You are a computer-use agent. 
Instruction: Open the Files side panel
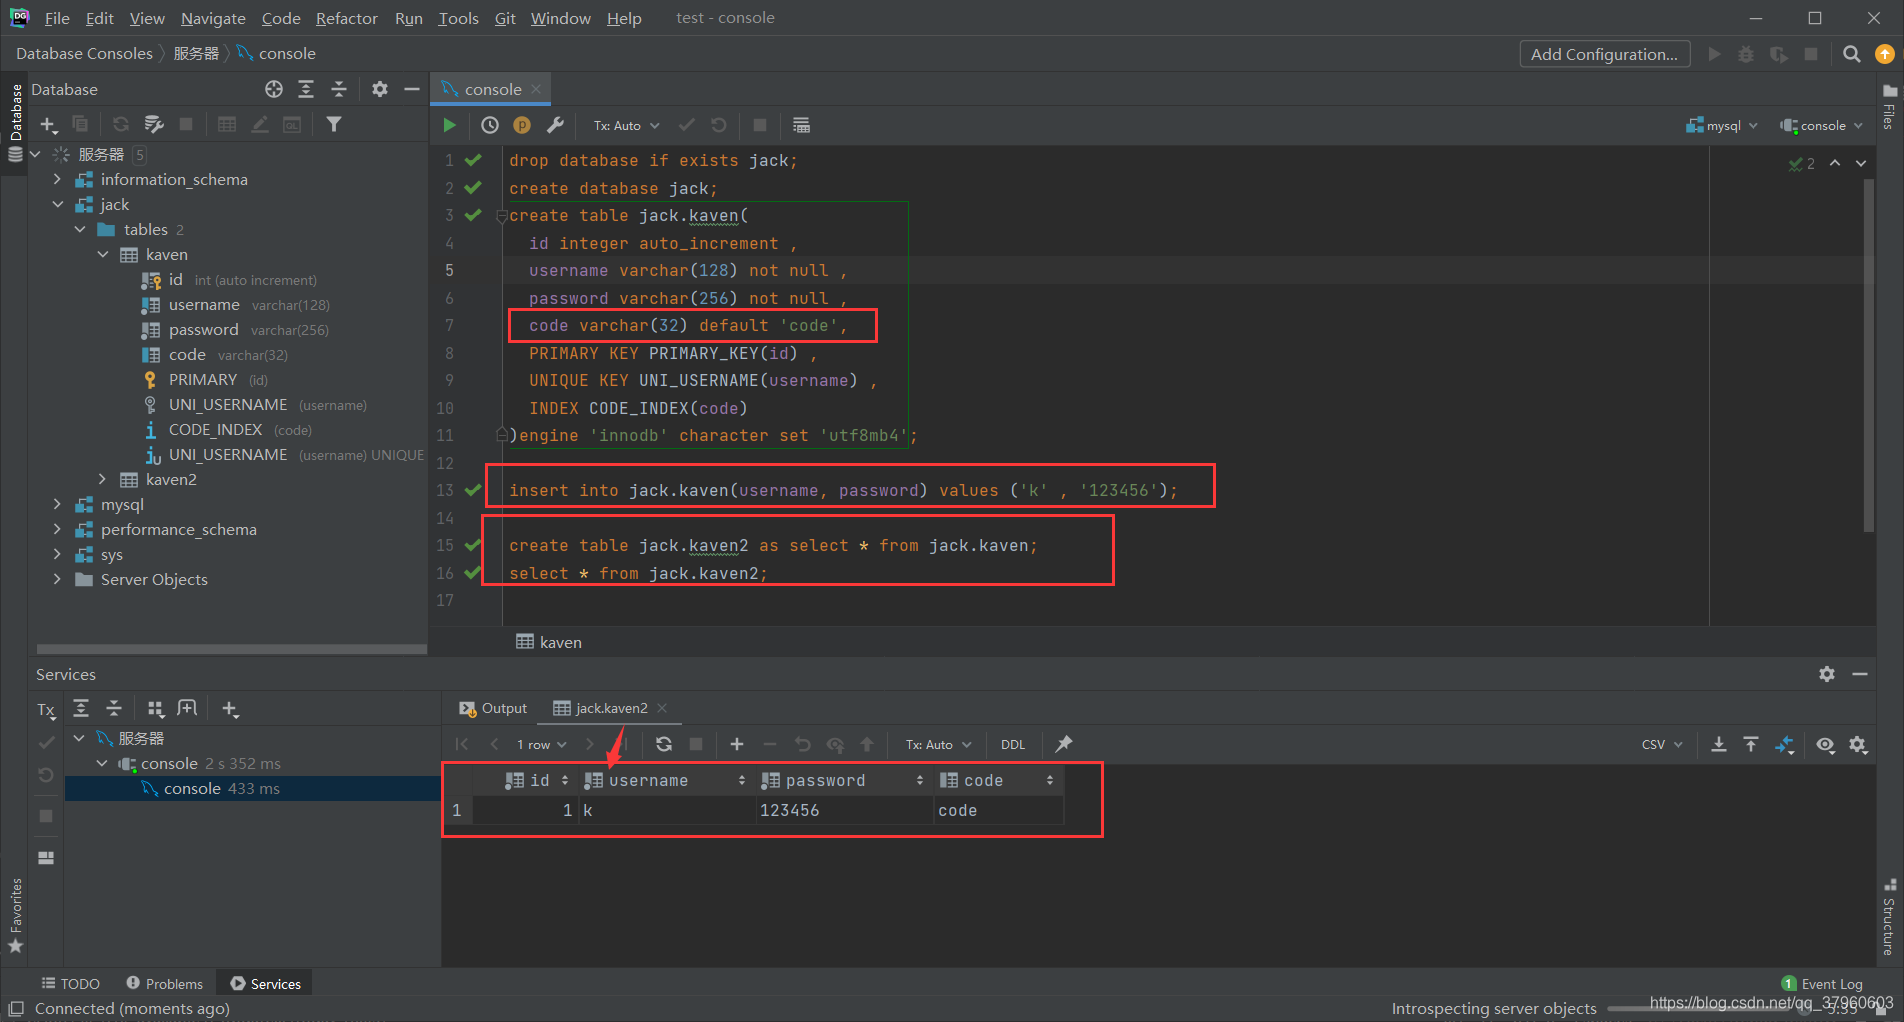pos(1889,106)
